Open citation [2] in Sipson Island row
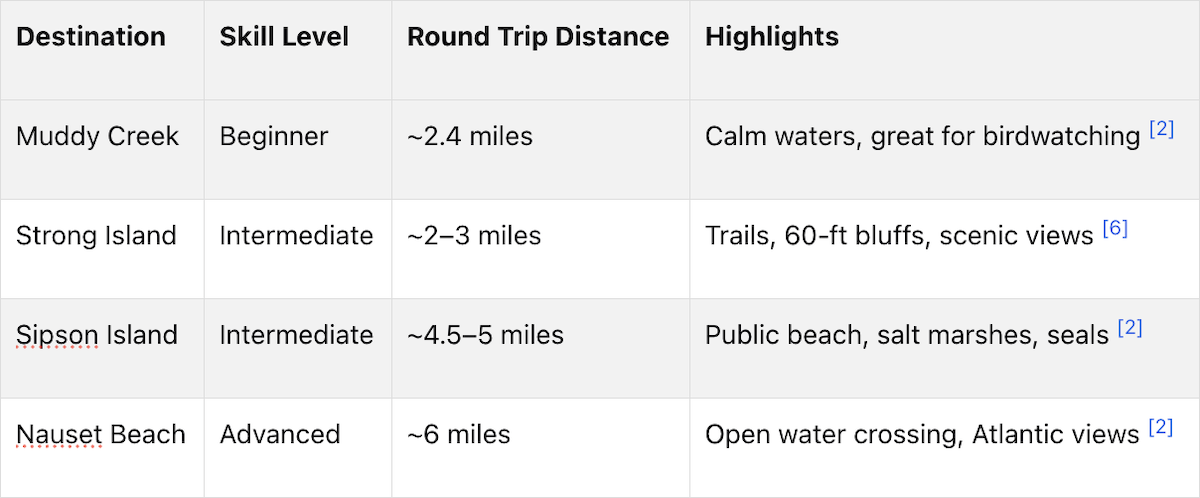Image resolution: width=1200 pixels, height=498 pixels. tap(1130, 328)
